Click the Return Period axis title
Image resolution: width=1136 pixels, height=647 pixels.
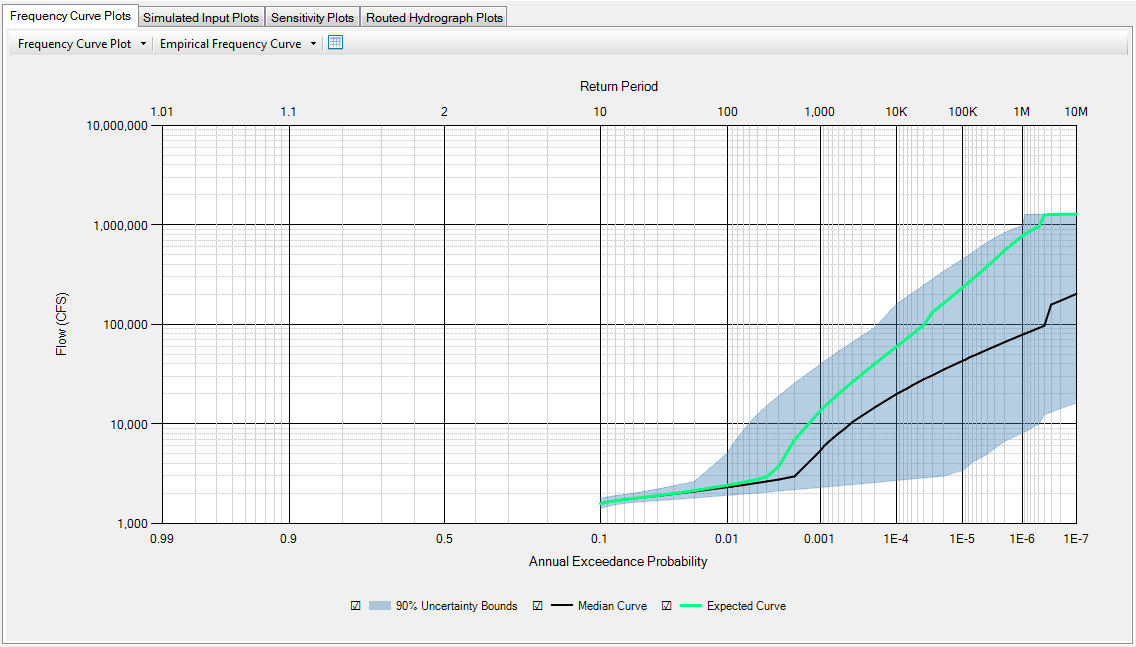point(620,87)
